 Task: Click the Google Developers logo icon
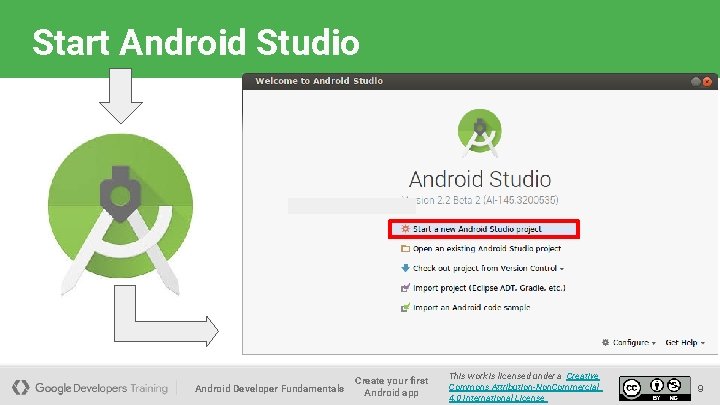click(x=21, y=388)
